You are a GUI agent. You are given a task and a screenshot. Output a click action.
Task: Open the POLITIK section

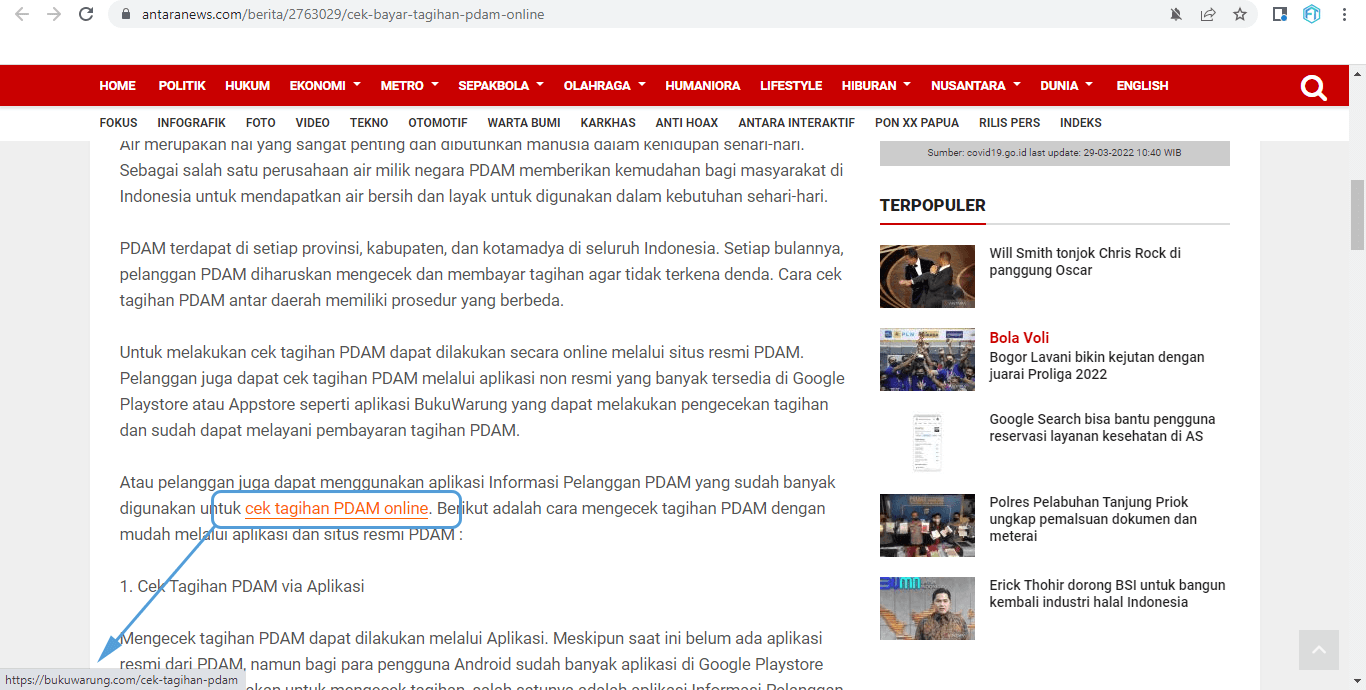182,86
